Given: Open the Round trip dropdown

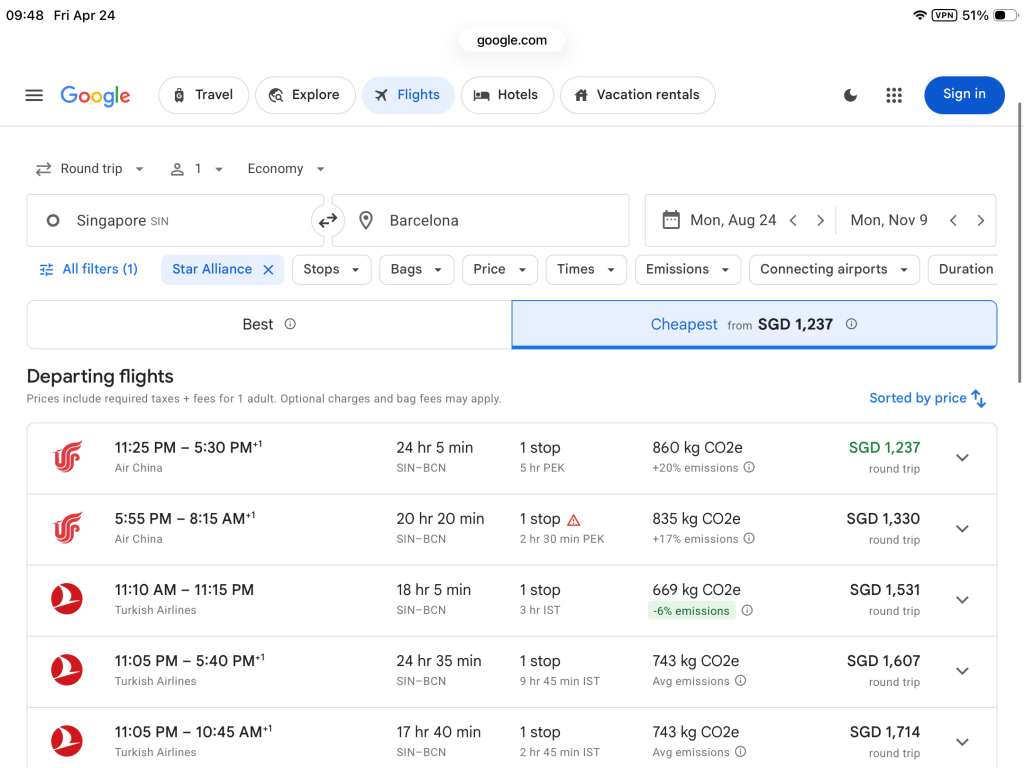Looking at the screenshot, I should click(x=90, y=169).
